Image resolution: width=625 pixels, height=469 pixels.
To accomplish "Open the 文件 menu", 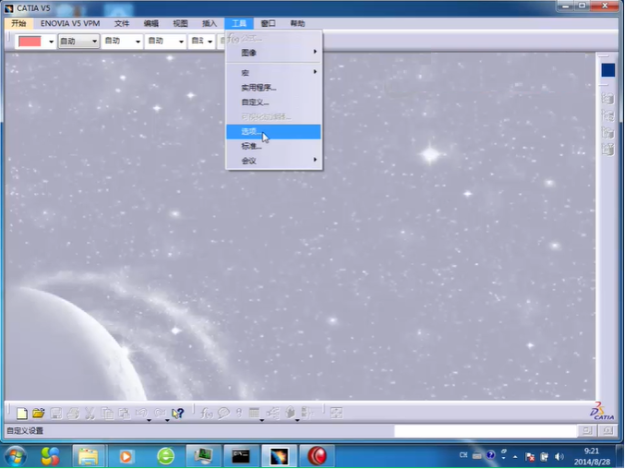I will (122, 24).
